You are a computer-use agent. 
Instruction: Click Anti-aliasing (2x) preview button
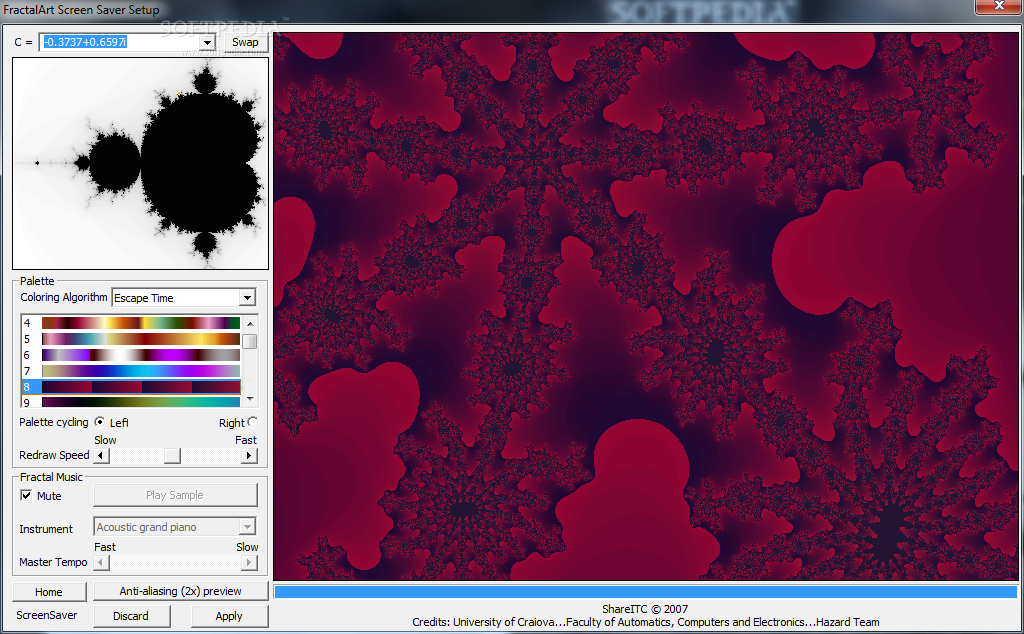tap(180, 591)
